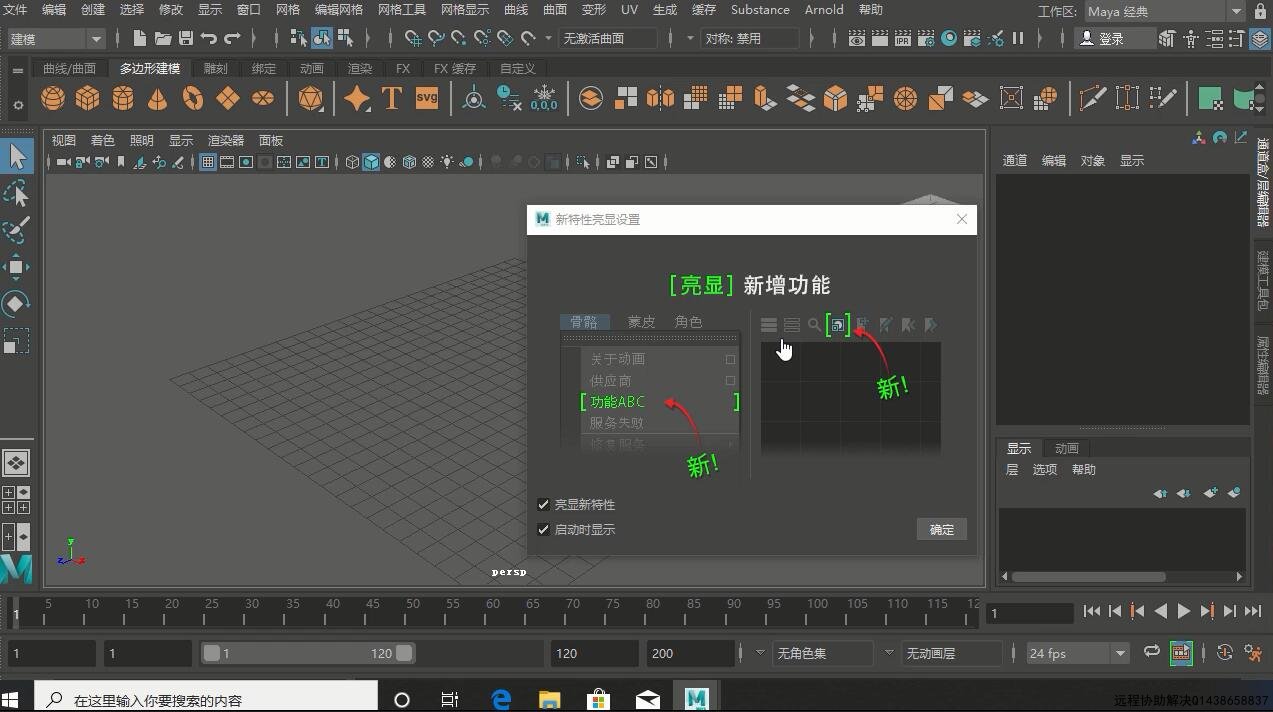
Task: Create a polygon torus from the shelf
Action: point(192,98)
